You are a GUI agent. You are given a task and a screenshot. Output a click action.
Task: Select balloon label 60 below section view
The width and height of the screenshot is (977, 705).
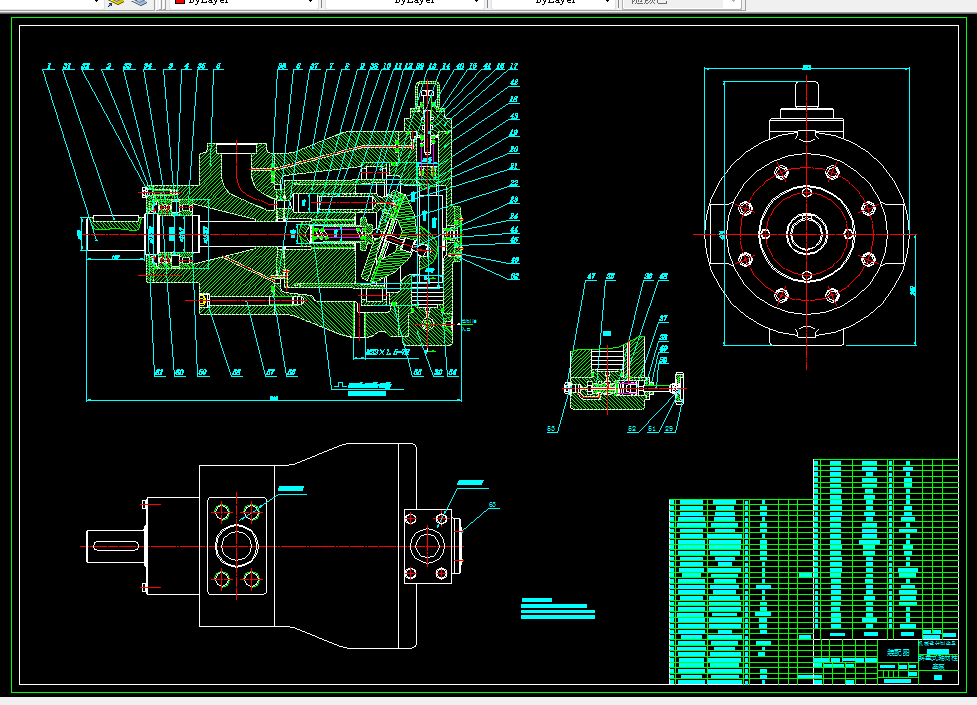point(179,372)
